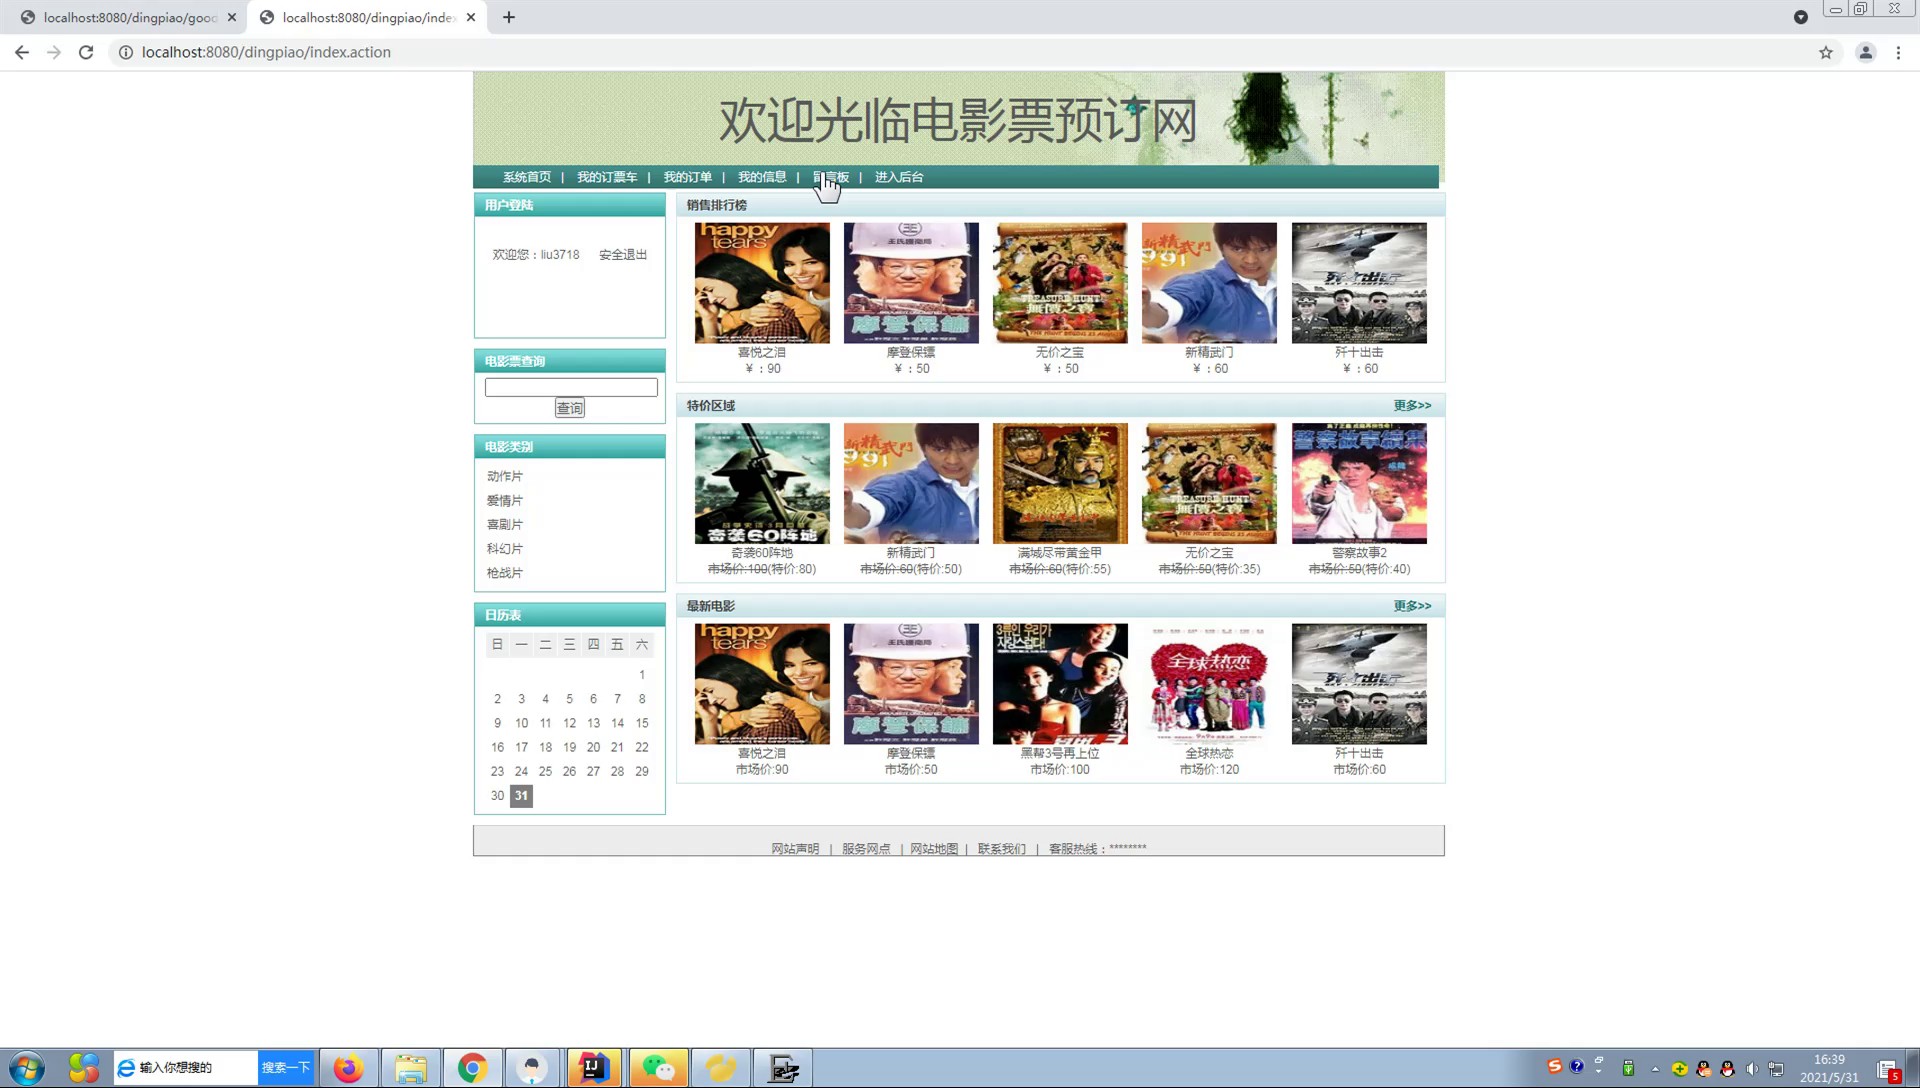Click the 更多>> link in 特价区域
Image resolution: width=1920 pixels, height=1088 pixels.
point(1412,405)
